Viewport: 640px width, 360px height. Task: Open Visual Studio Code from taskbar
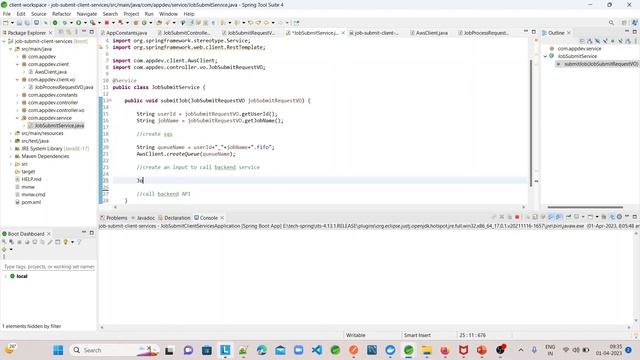click(317, 350)
